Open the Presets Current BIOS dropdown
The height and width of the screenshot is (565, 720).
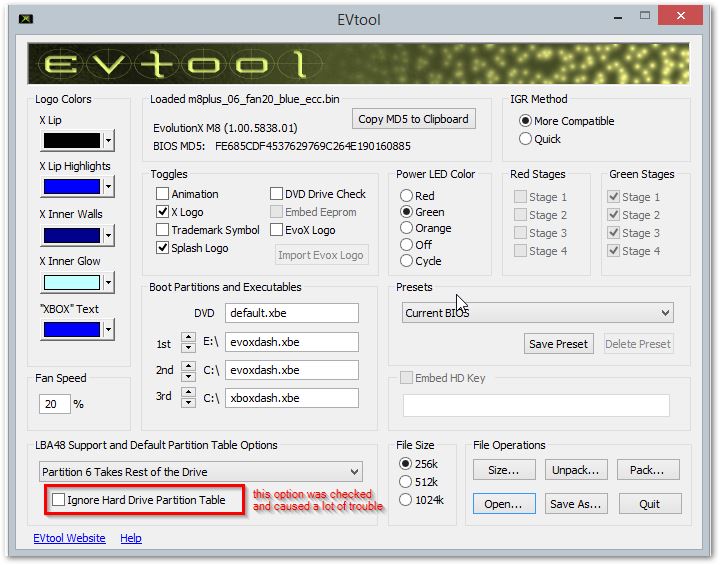(537, 313)
